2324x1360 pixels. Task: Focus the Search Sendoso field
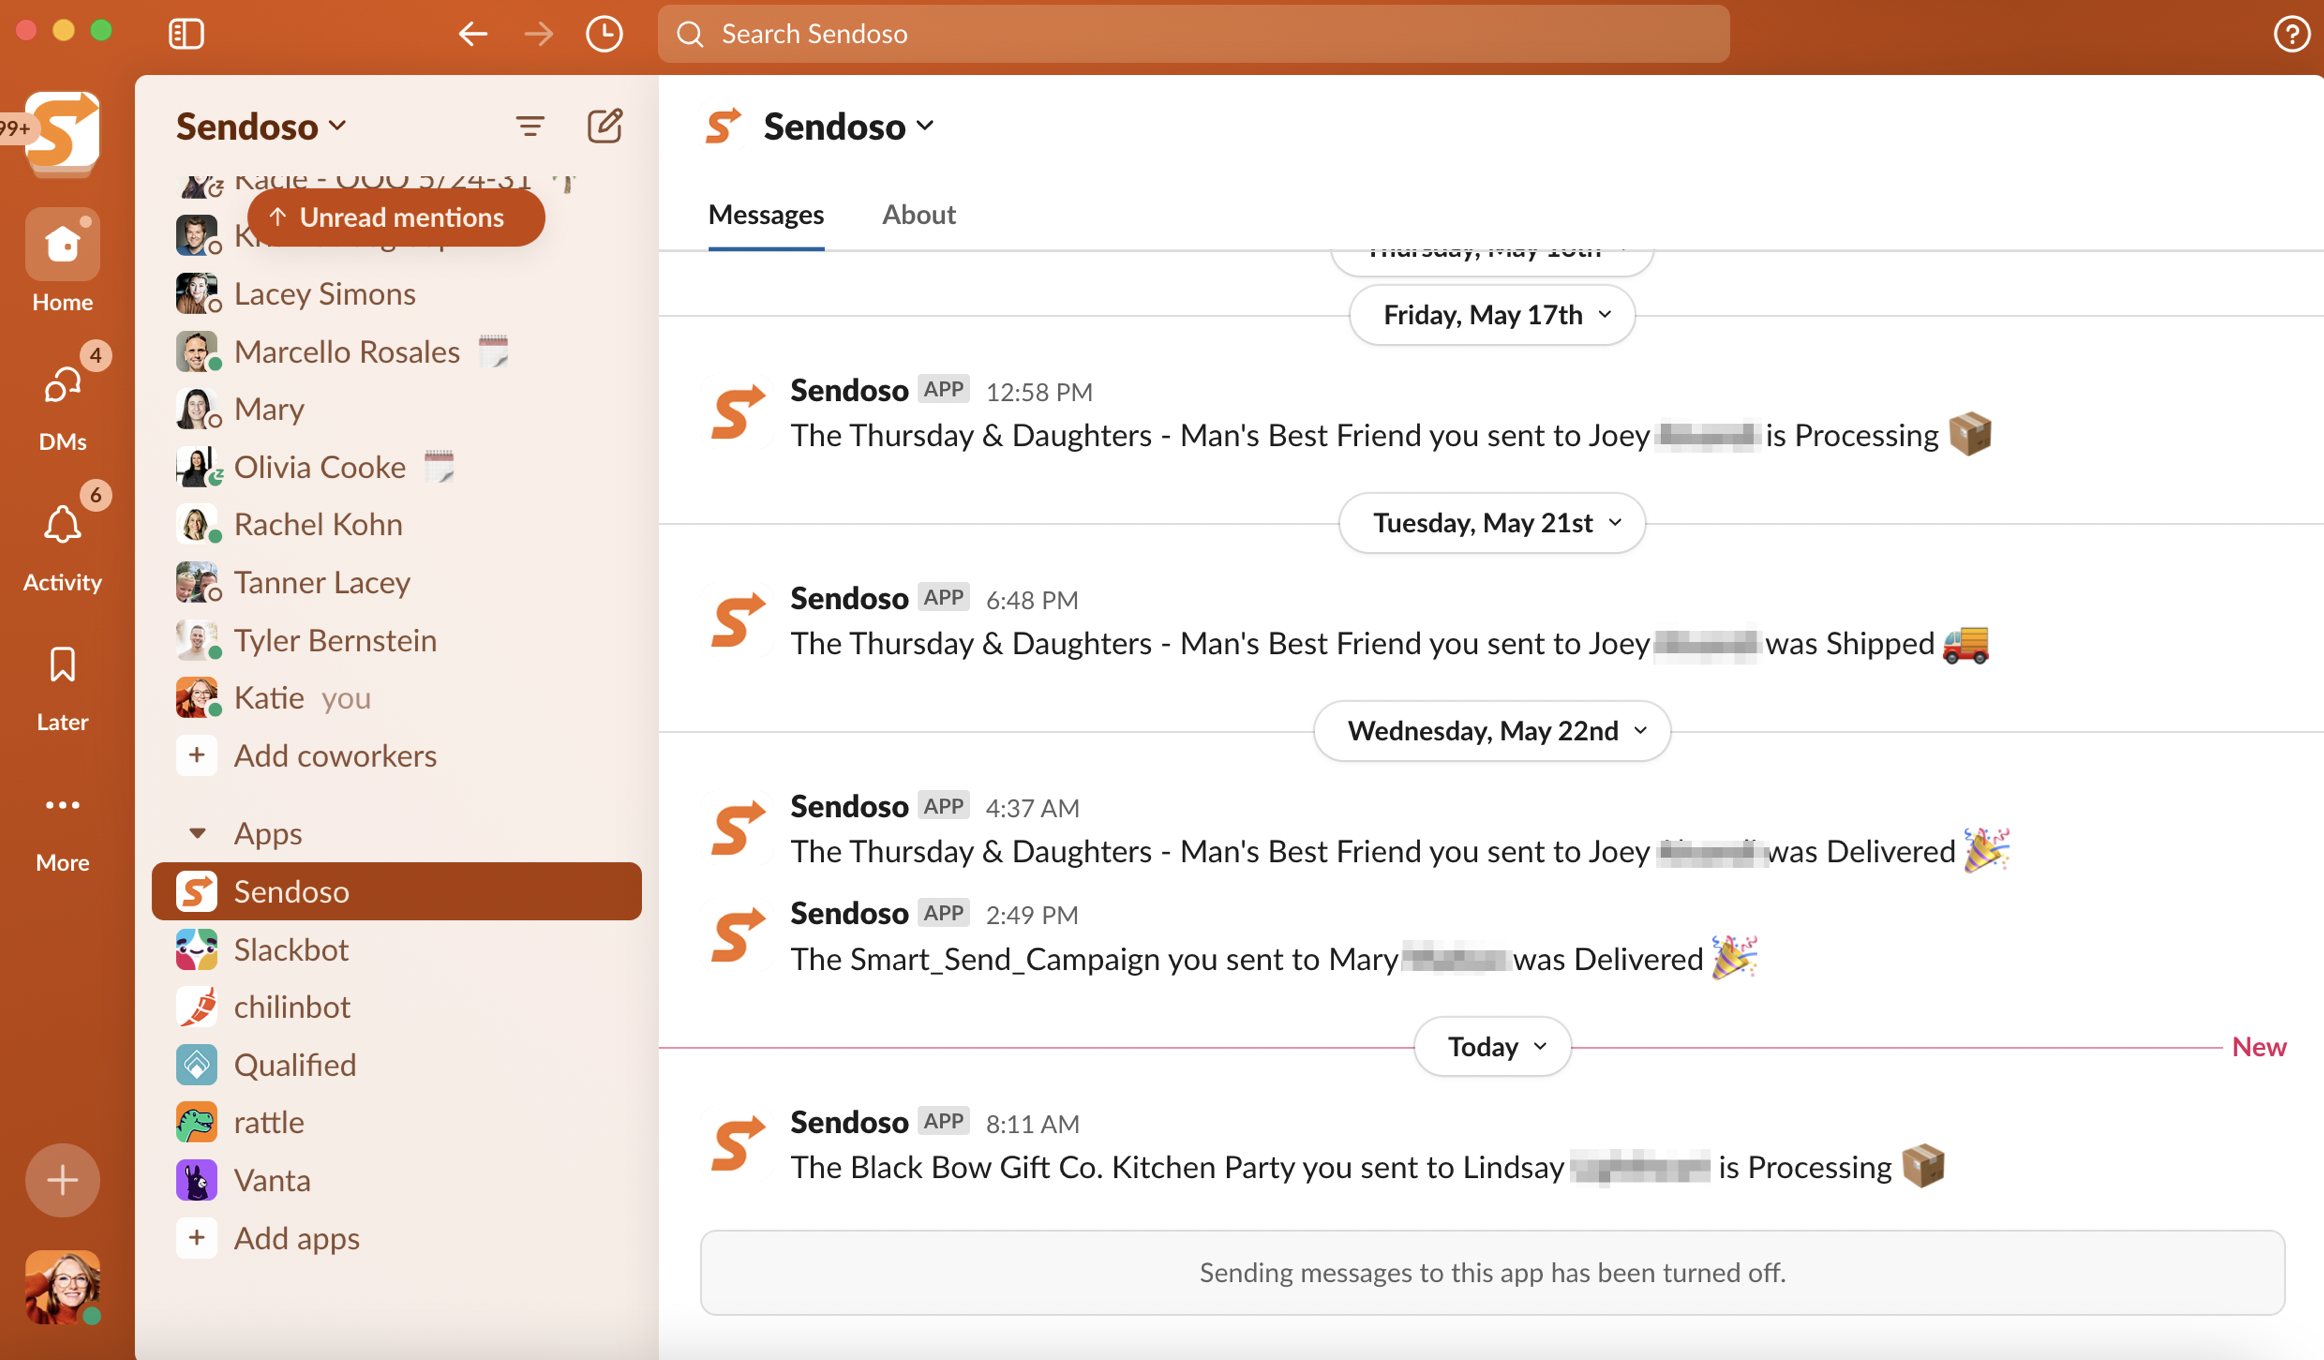click(x=1193, y=34)
